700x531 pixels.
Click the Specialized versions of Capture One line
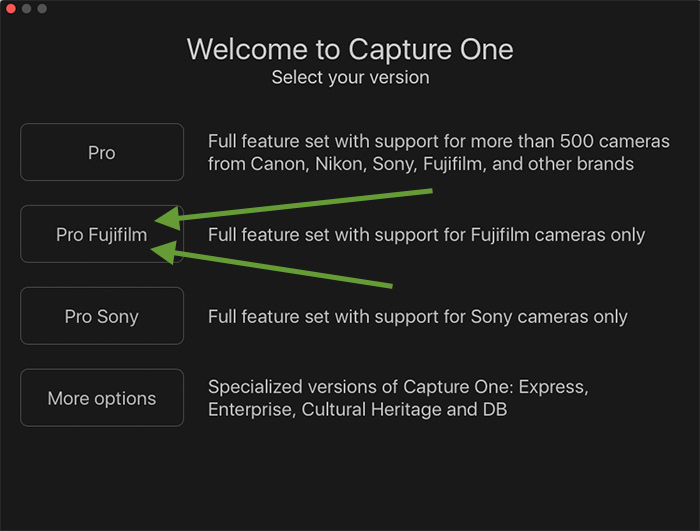click(398, 387)
